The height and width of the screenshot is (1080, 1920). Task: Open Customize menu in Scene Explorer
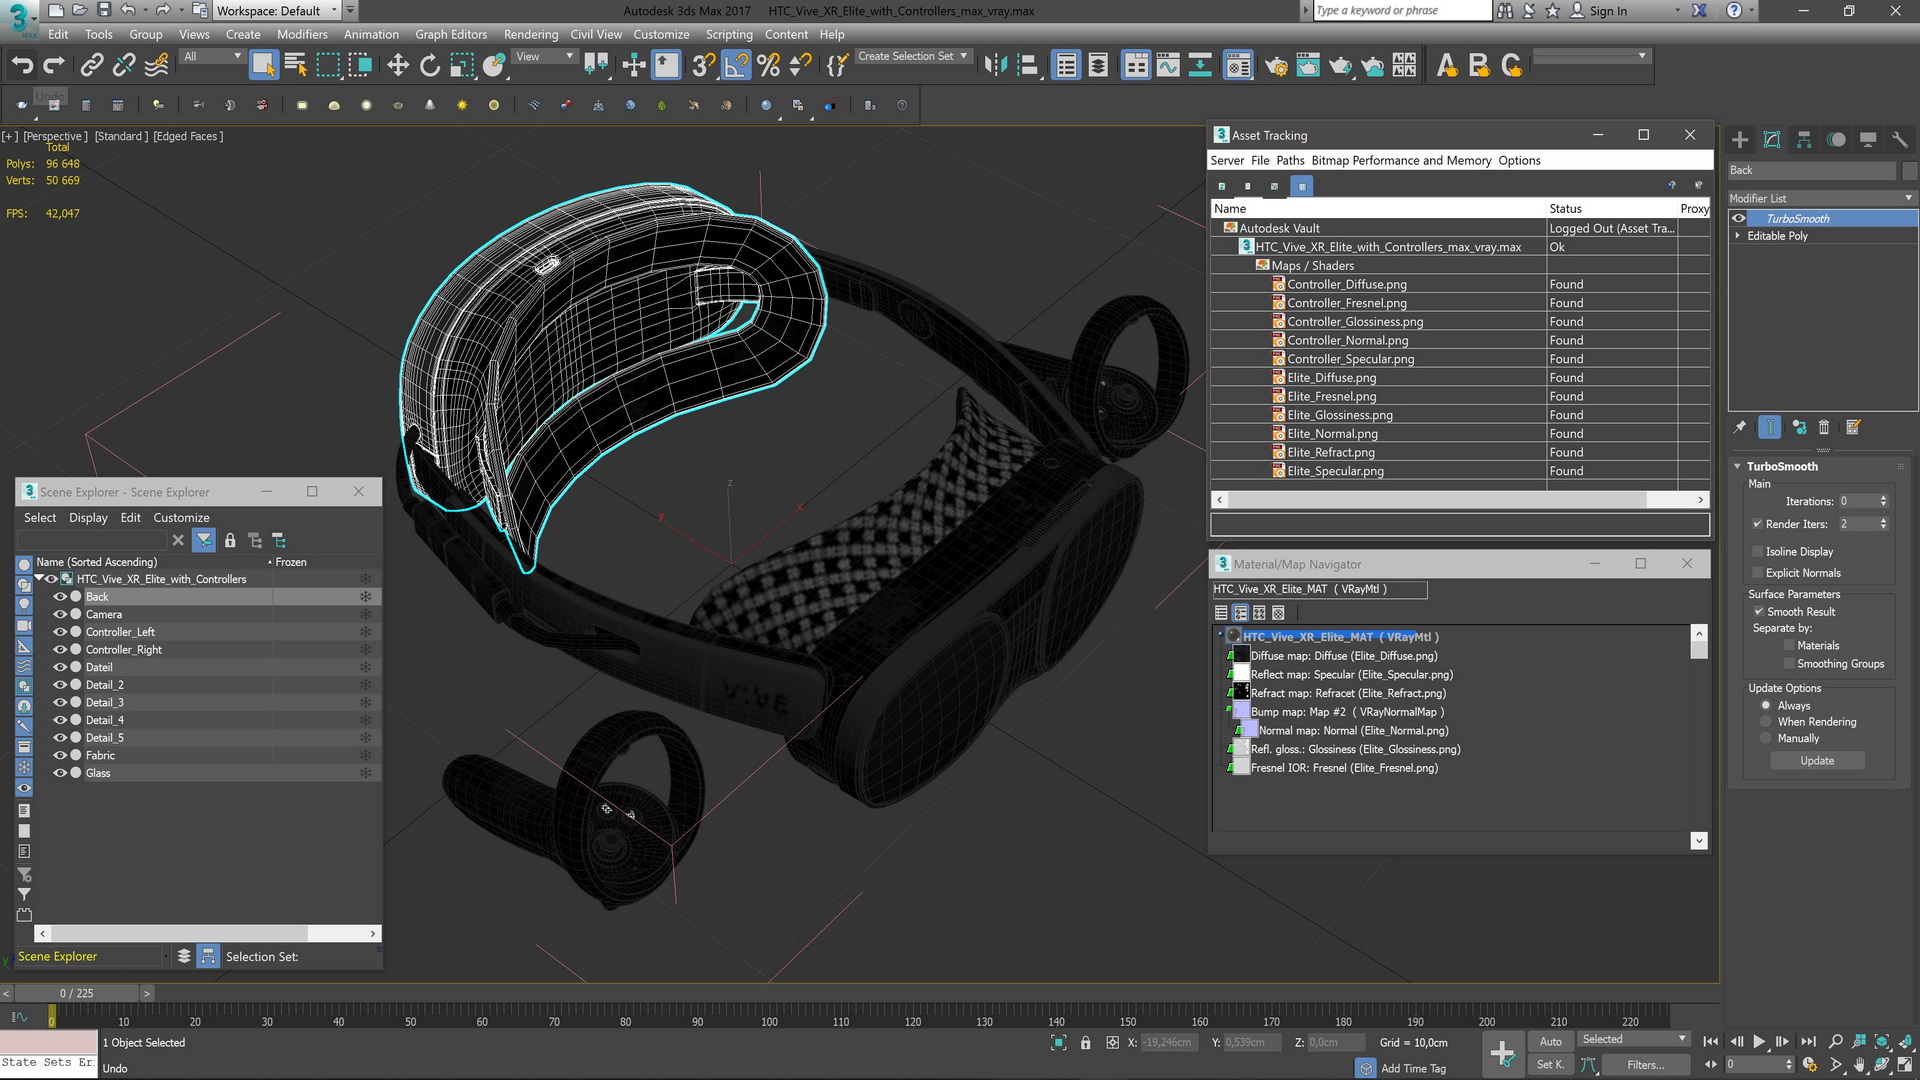(181, 518)
